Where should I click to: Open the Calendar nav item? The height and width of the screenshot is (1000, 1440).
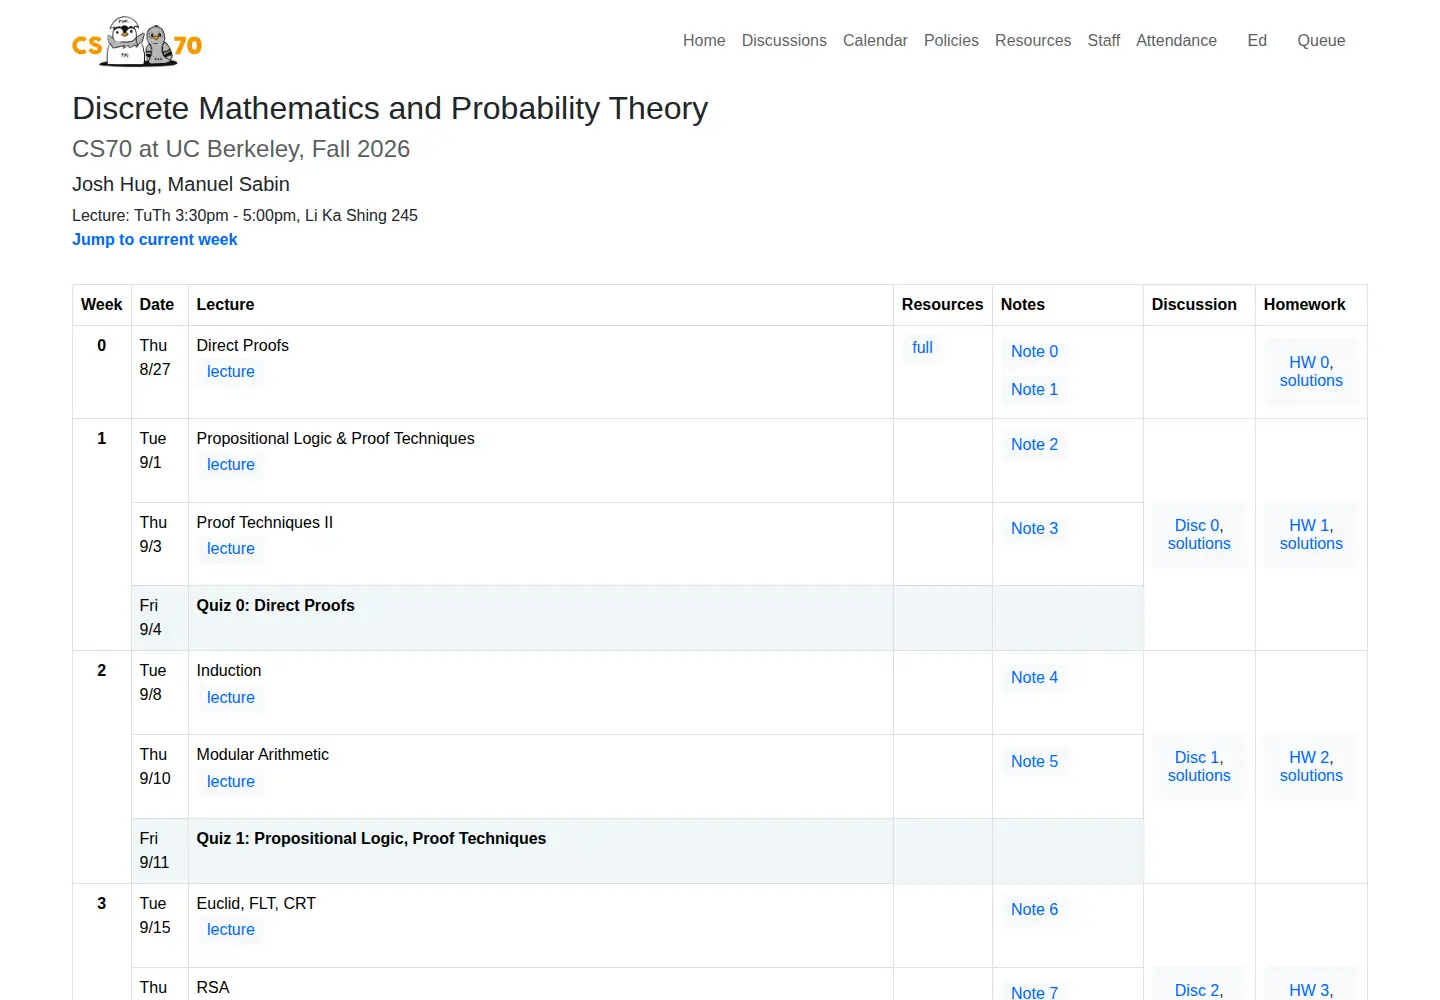pyautogui.click(x=875, y=40)
